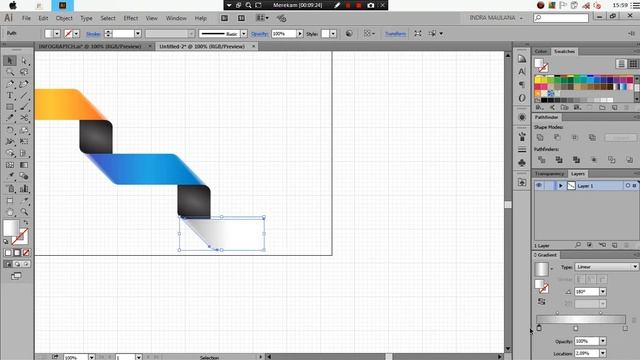Select the Lasso tool
640x360 pixels.
(x=24, y=72)
